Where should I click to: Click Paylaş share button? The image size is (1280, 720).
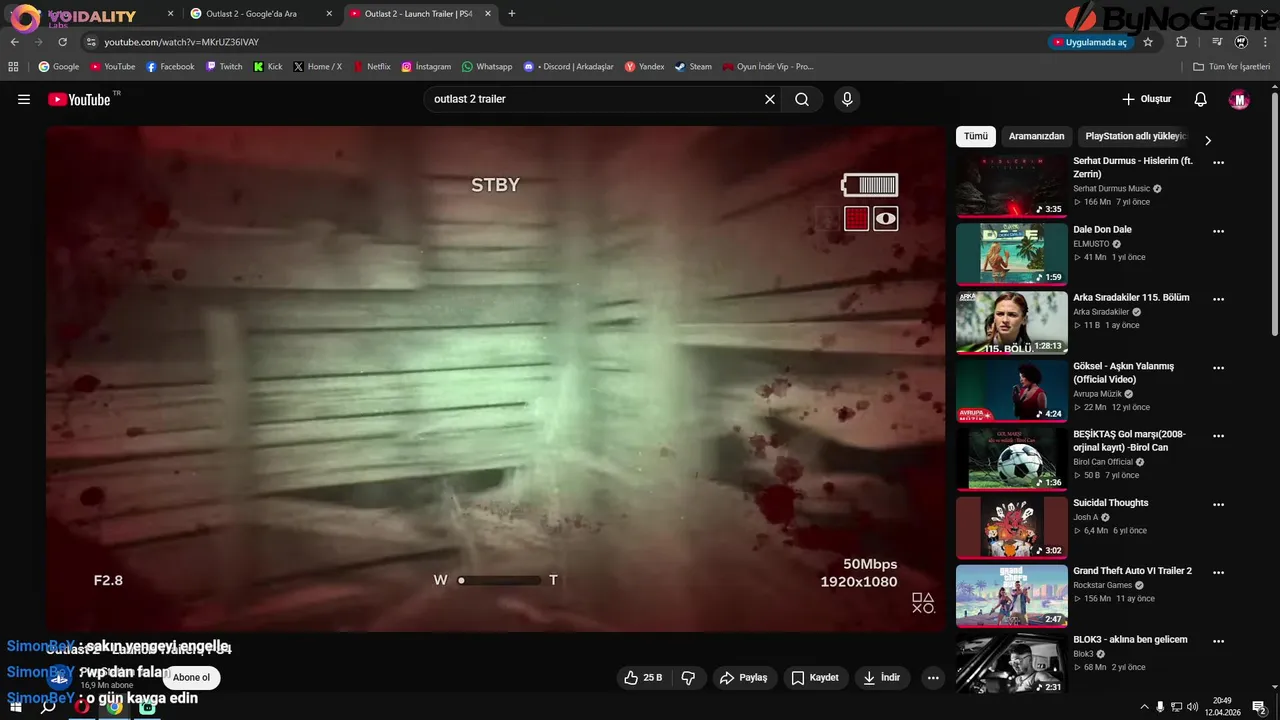click(743, 677)
